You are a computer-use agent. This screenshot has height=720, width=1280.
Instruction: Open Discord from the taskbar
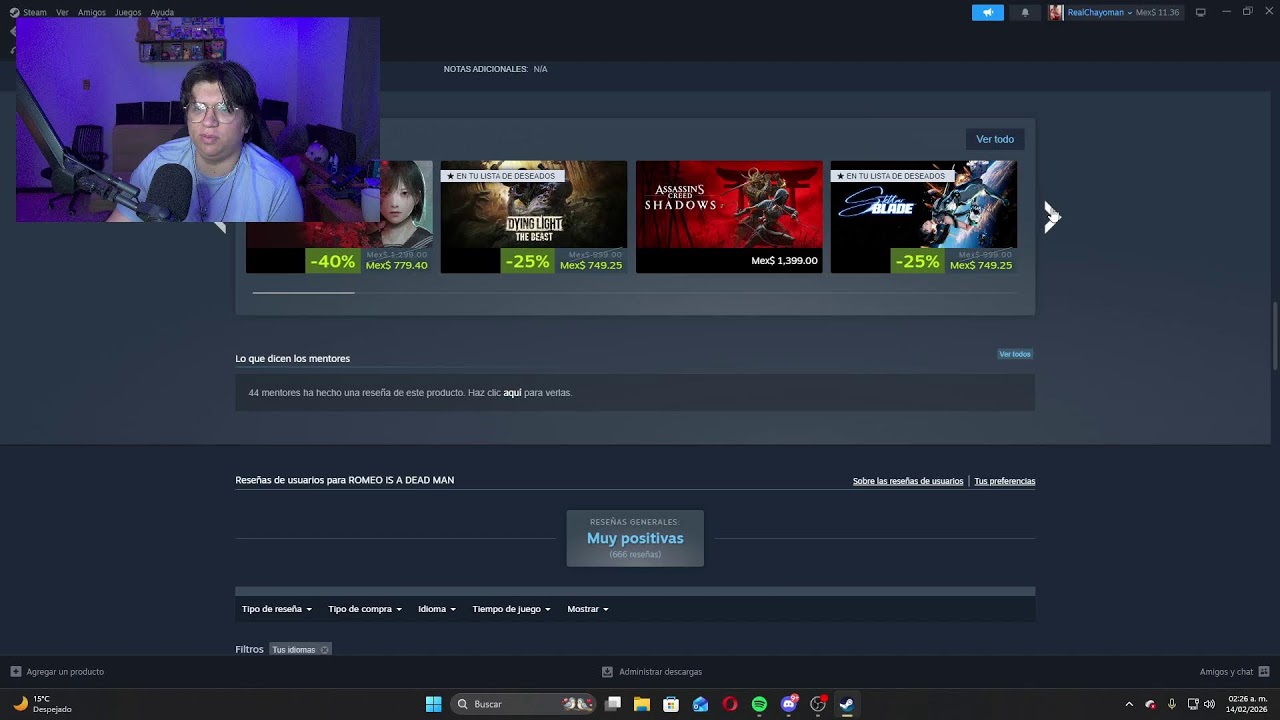[789, 704]
